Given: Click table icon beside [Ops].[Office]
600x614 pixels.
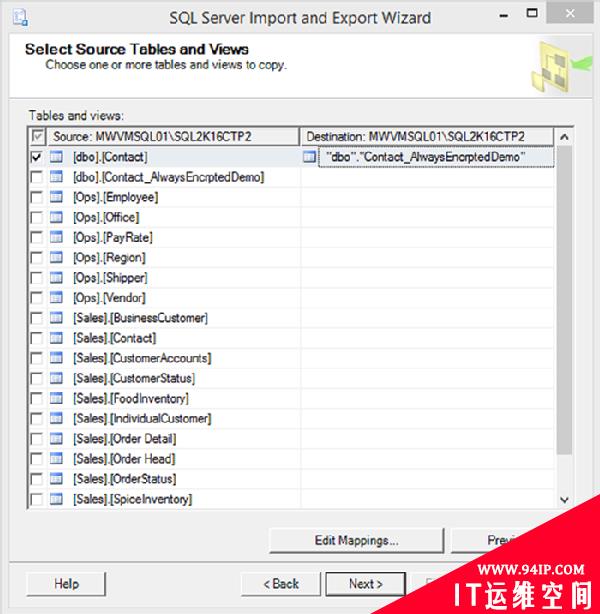Looking at the screenshot, I should coord(56,217).
